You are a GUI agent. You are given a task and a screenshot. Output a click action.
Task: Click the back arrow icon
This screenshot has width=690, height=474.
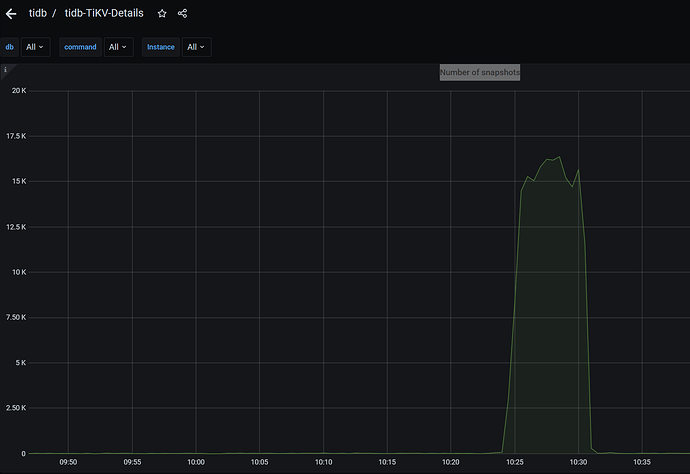[11, 14]
